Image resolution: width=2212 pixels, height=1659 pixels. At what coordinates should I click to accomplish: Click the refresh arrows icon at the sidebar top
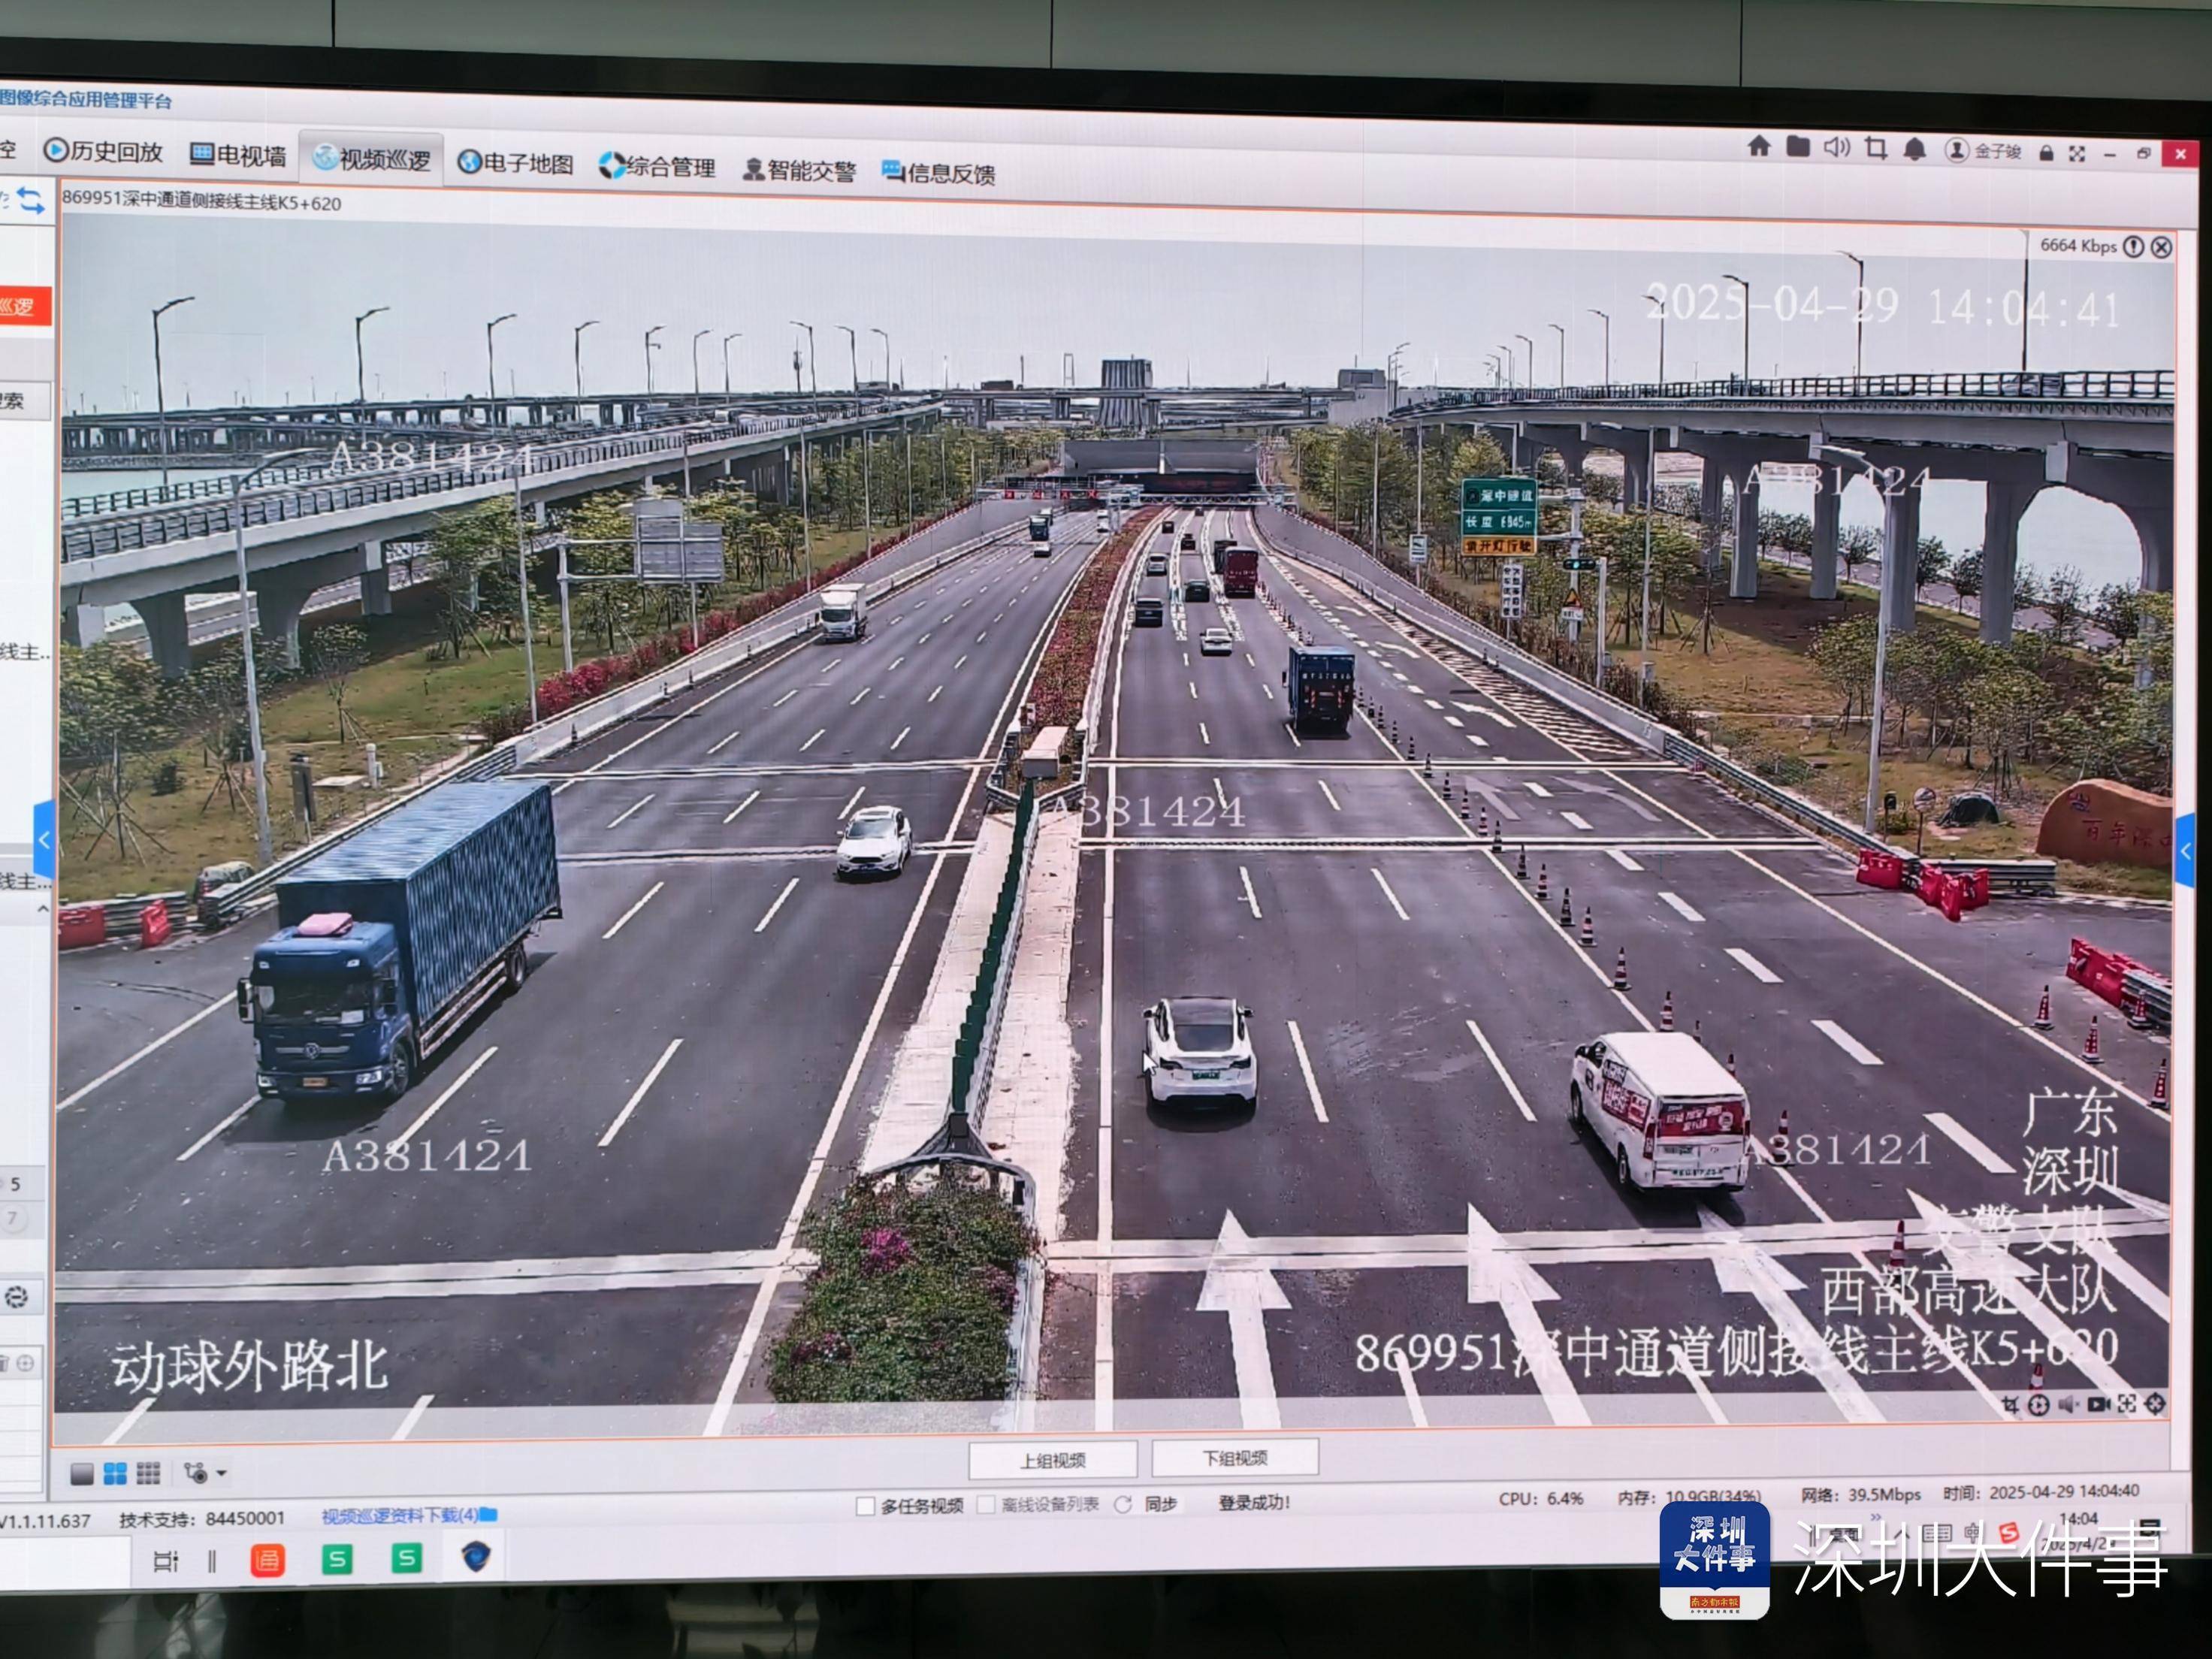coord(31,201)
